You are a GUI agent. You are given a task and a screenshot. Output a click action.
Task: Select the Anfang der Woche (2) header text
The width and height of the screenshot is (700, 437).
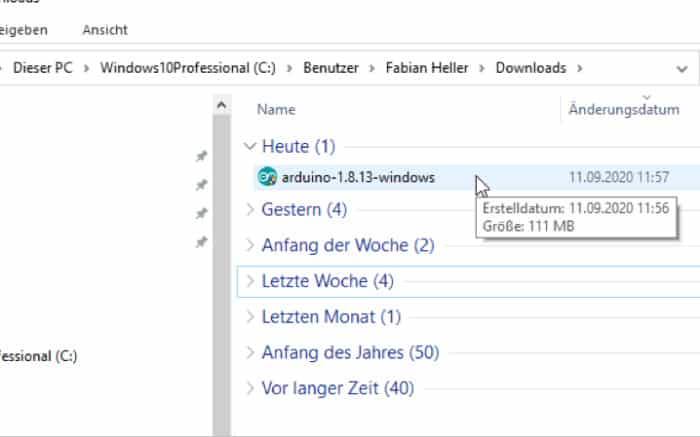(x=348, y=245)
